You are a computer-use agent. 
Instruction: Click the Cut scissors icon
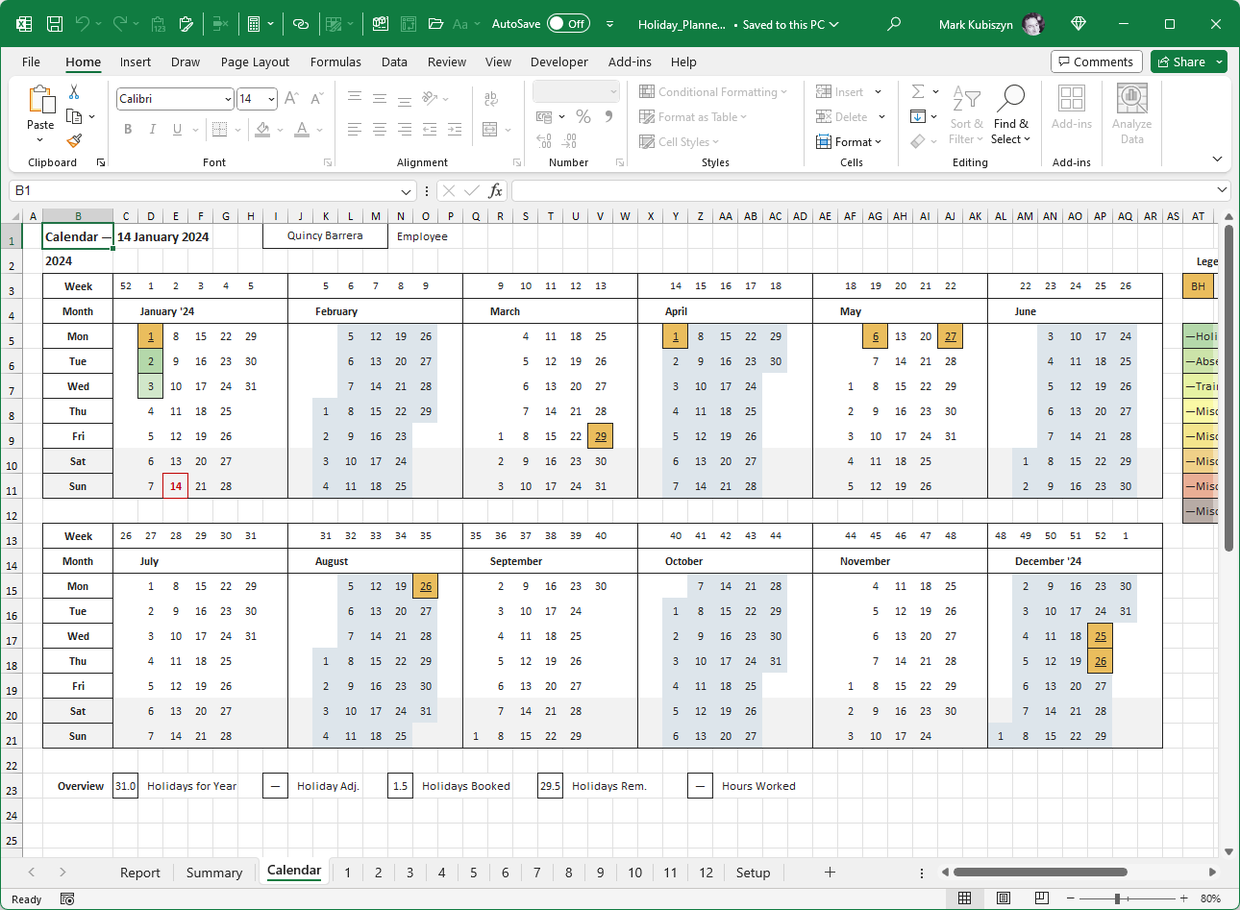(74, 92)
